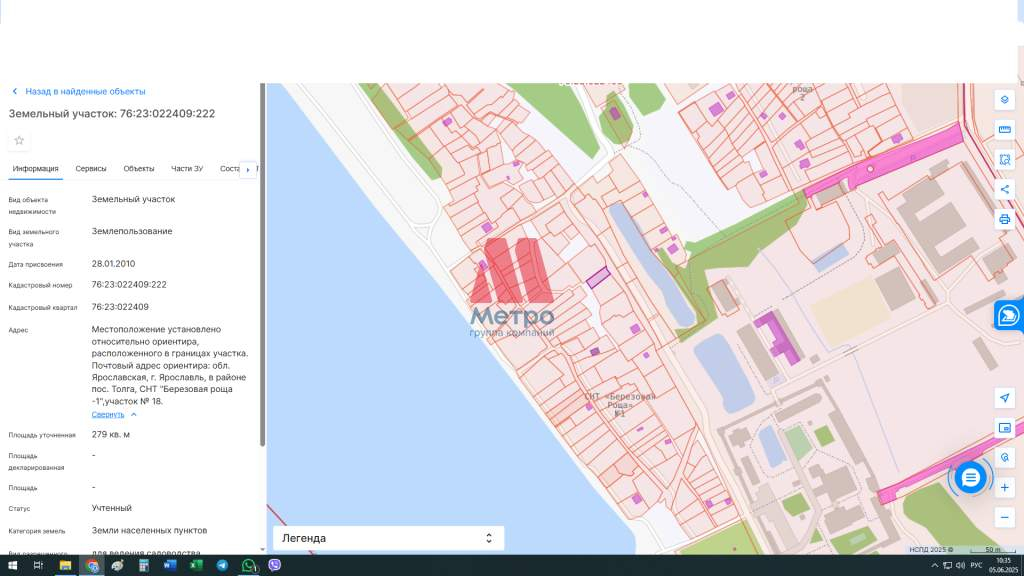
Task: Switch the РУС keyboard language indicator
Action: pyautogui.click(x=976, y=566)
